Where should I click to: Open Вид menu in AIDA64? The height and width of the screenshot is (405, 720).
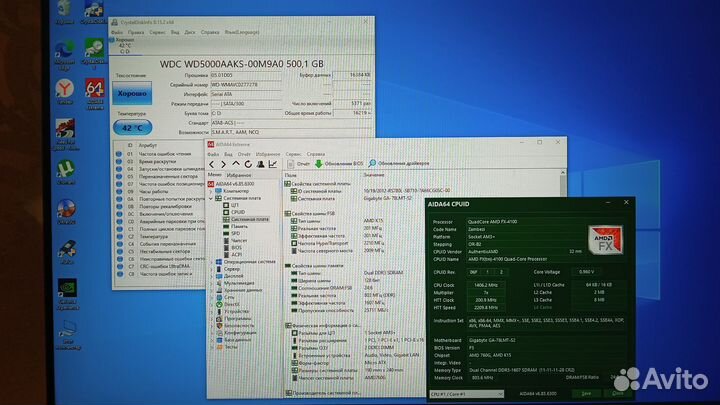pos(228,154)
